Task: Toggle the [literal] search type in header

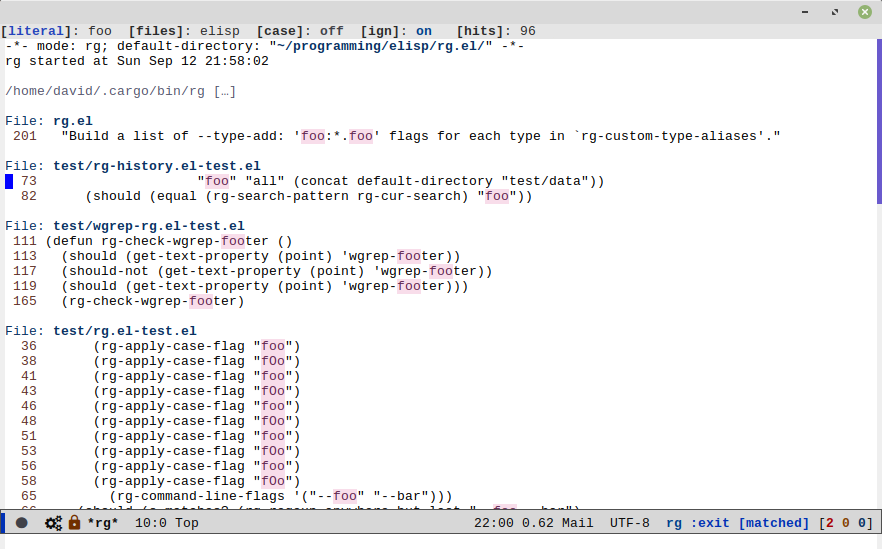Action: coord(37,31)
